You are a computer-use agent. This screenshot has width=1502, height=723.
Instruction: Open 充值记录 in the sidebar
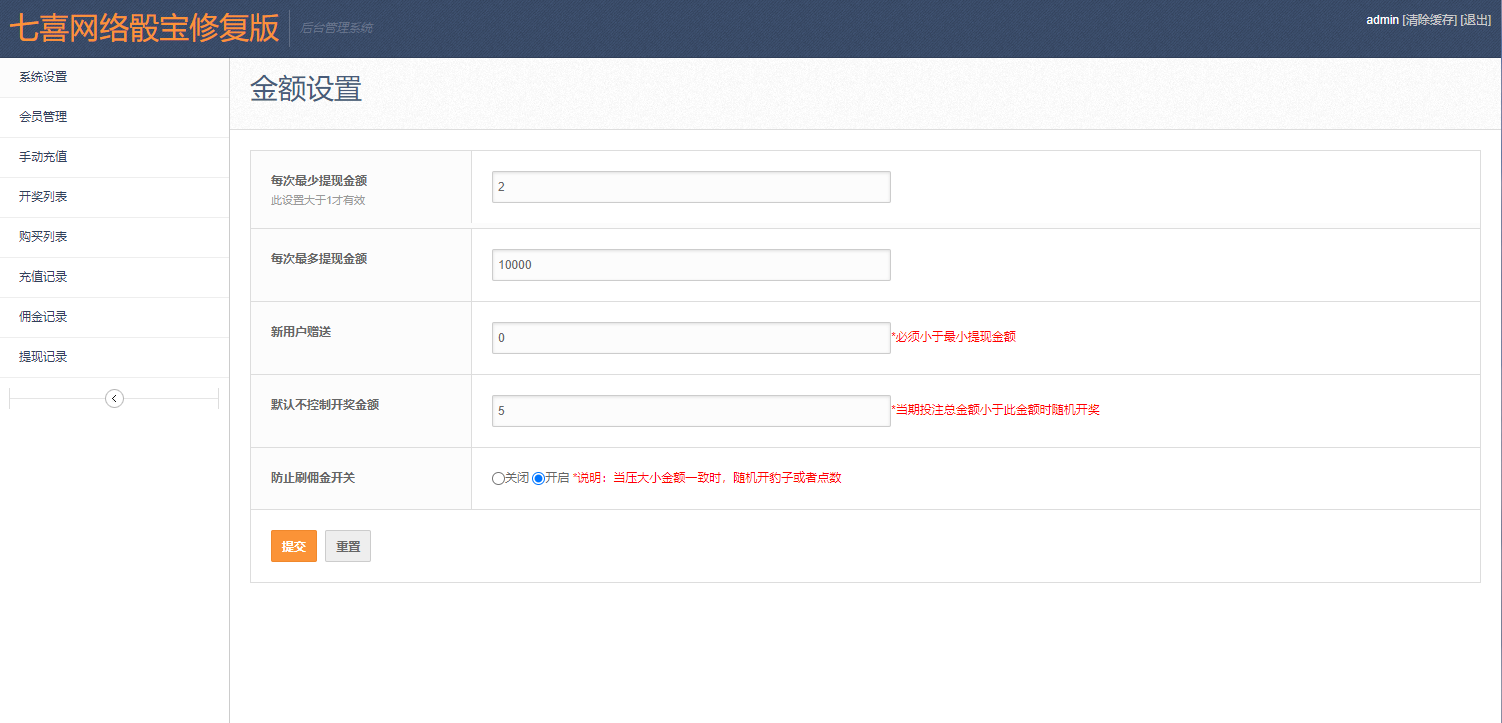[x=43, y=277]
